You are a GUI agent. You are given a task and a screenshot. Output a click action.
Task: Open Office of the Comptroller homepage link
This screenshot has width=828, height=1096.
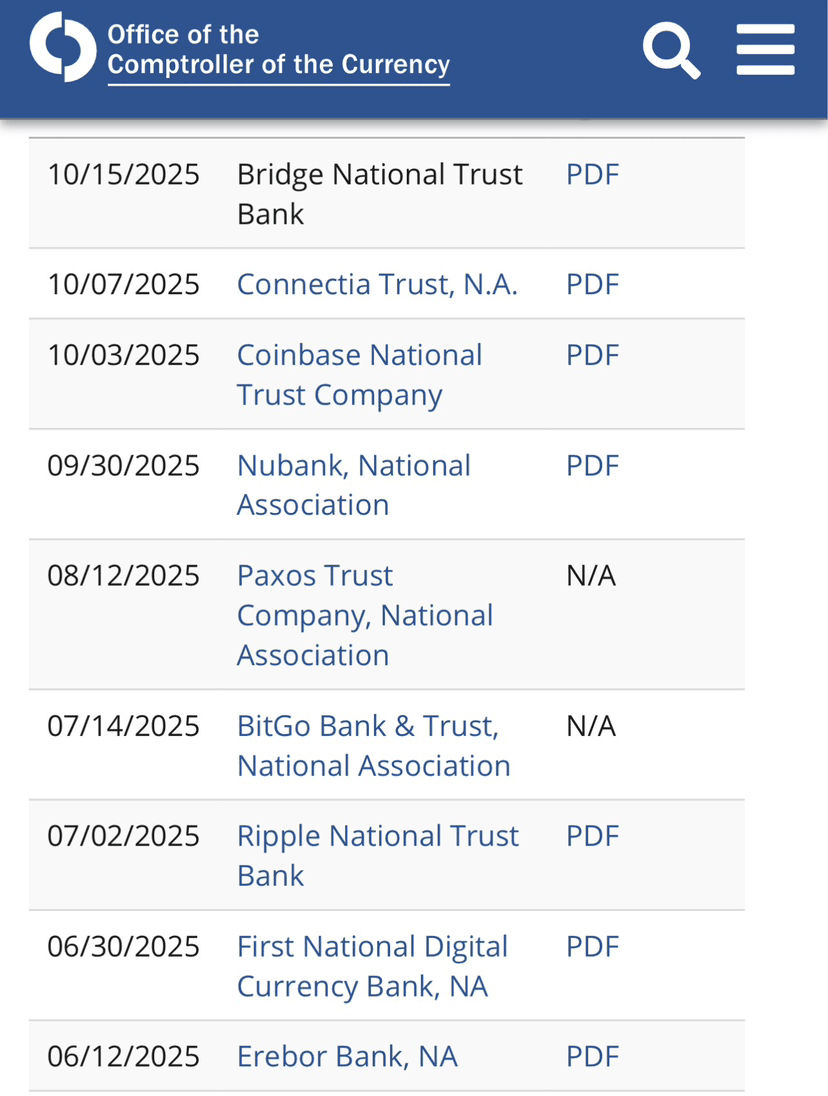[x=278, y=50]
